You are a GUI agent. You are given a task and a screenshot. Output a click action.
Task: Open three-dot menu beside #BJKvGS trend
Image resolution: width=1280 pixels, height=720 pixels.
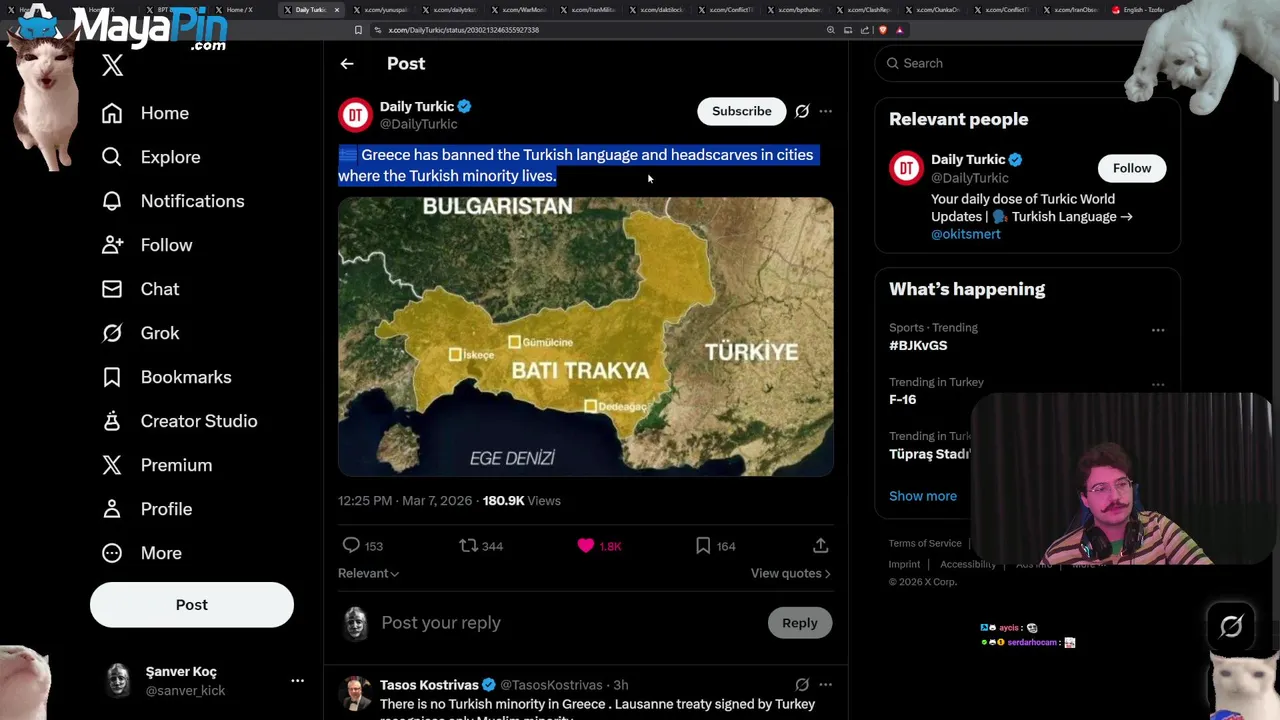tap(1158, 330)
